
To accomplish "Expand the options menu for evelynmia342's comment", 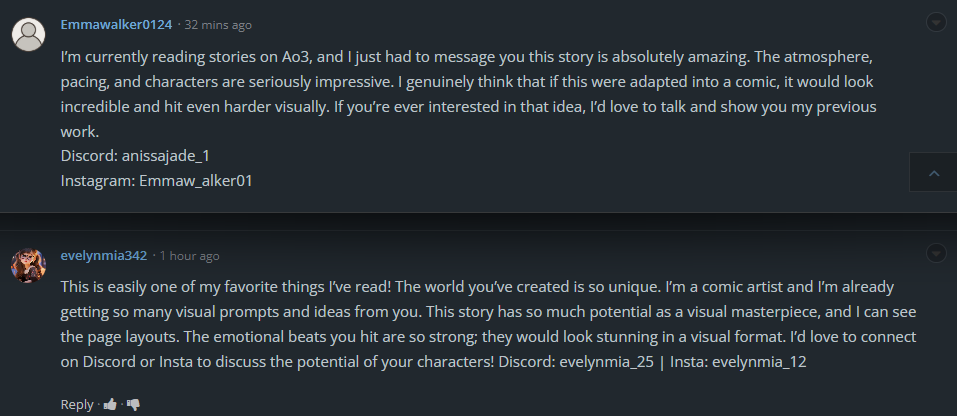I will pos(936,252).
